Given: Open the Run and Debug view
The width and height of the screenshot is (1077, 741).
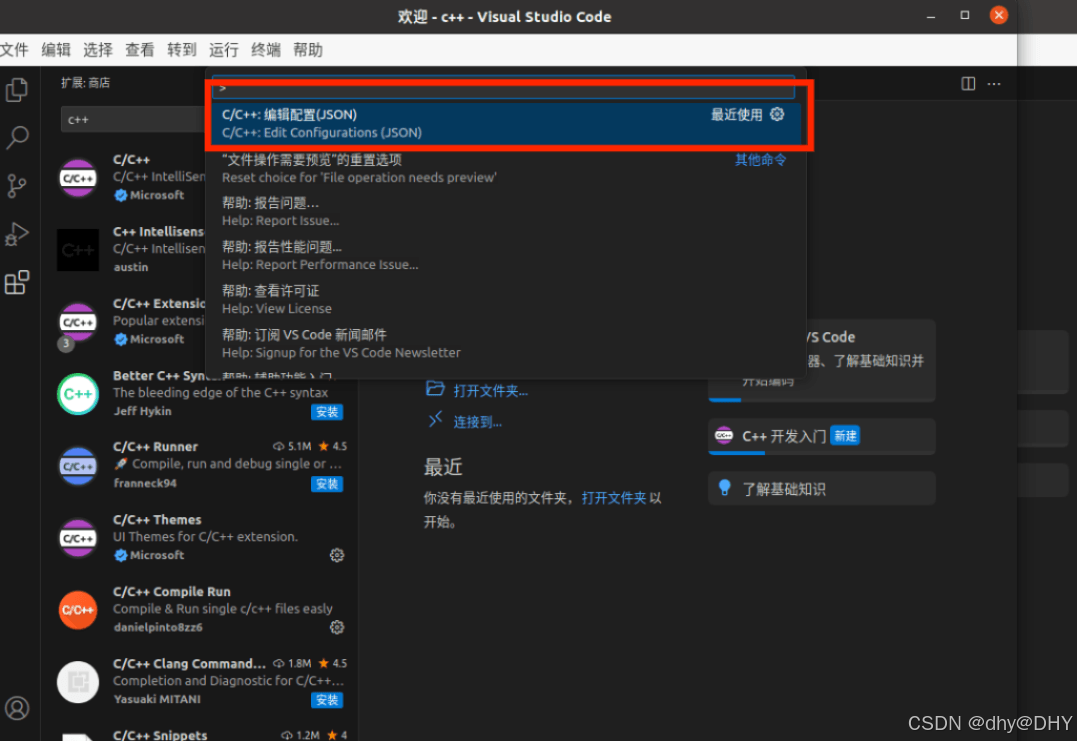Looking at the screenshot, I should coord(16,234).
